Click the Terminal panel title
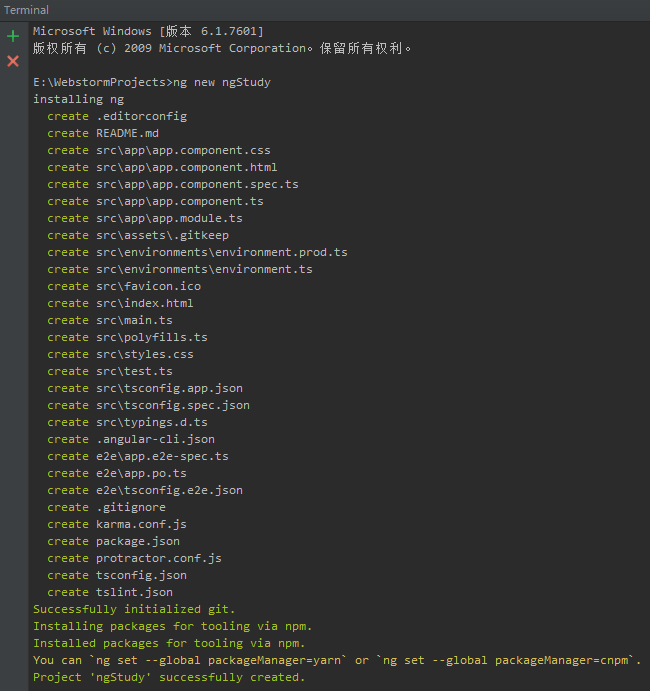The width and height of the screenshot is (650, 691). click(x=27, y=10)
